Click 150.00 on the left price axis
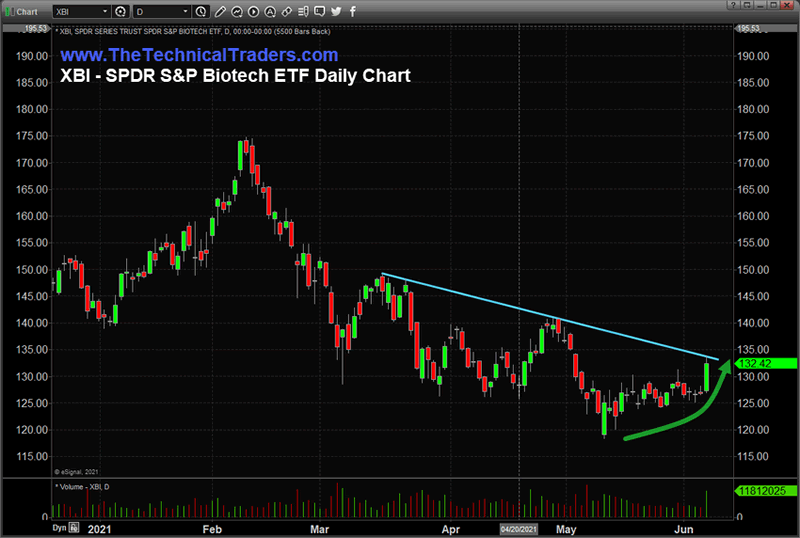800x538 pixels. coord(32,270)
